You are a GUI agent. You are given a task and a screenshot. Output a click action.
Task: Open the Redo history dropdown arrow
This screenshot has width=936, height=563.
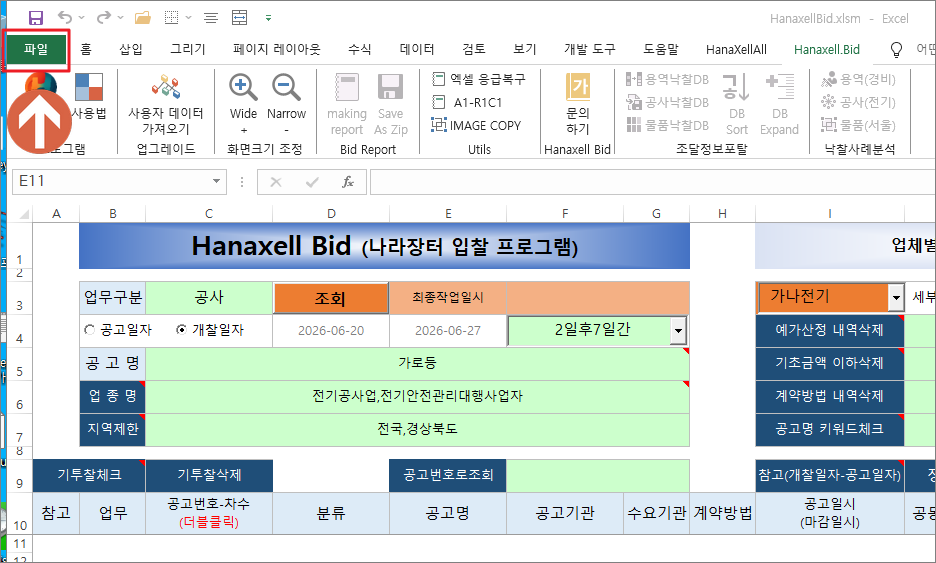121,18
